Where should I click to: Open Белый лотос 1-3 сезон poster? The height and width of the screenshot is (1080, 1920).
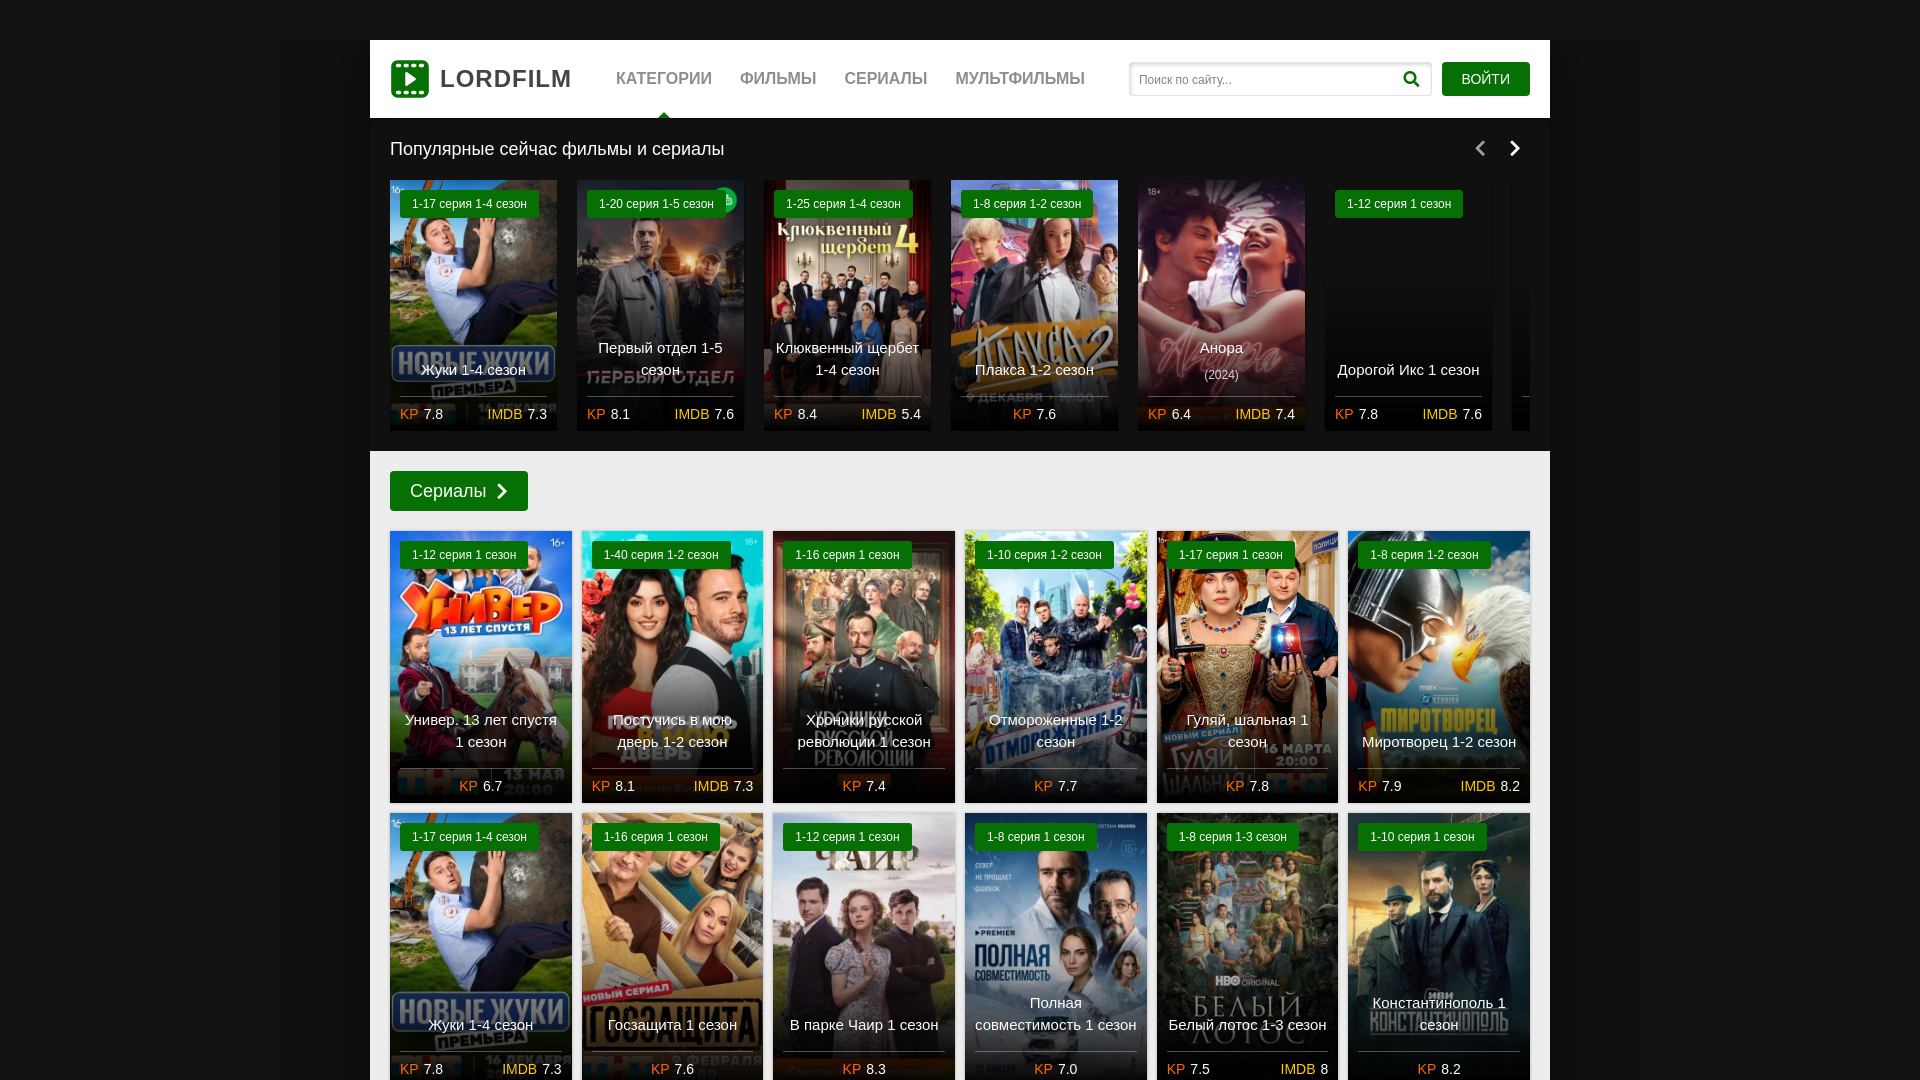click(1247, 946)
